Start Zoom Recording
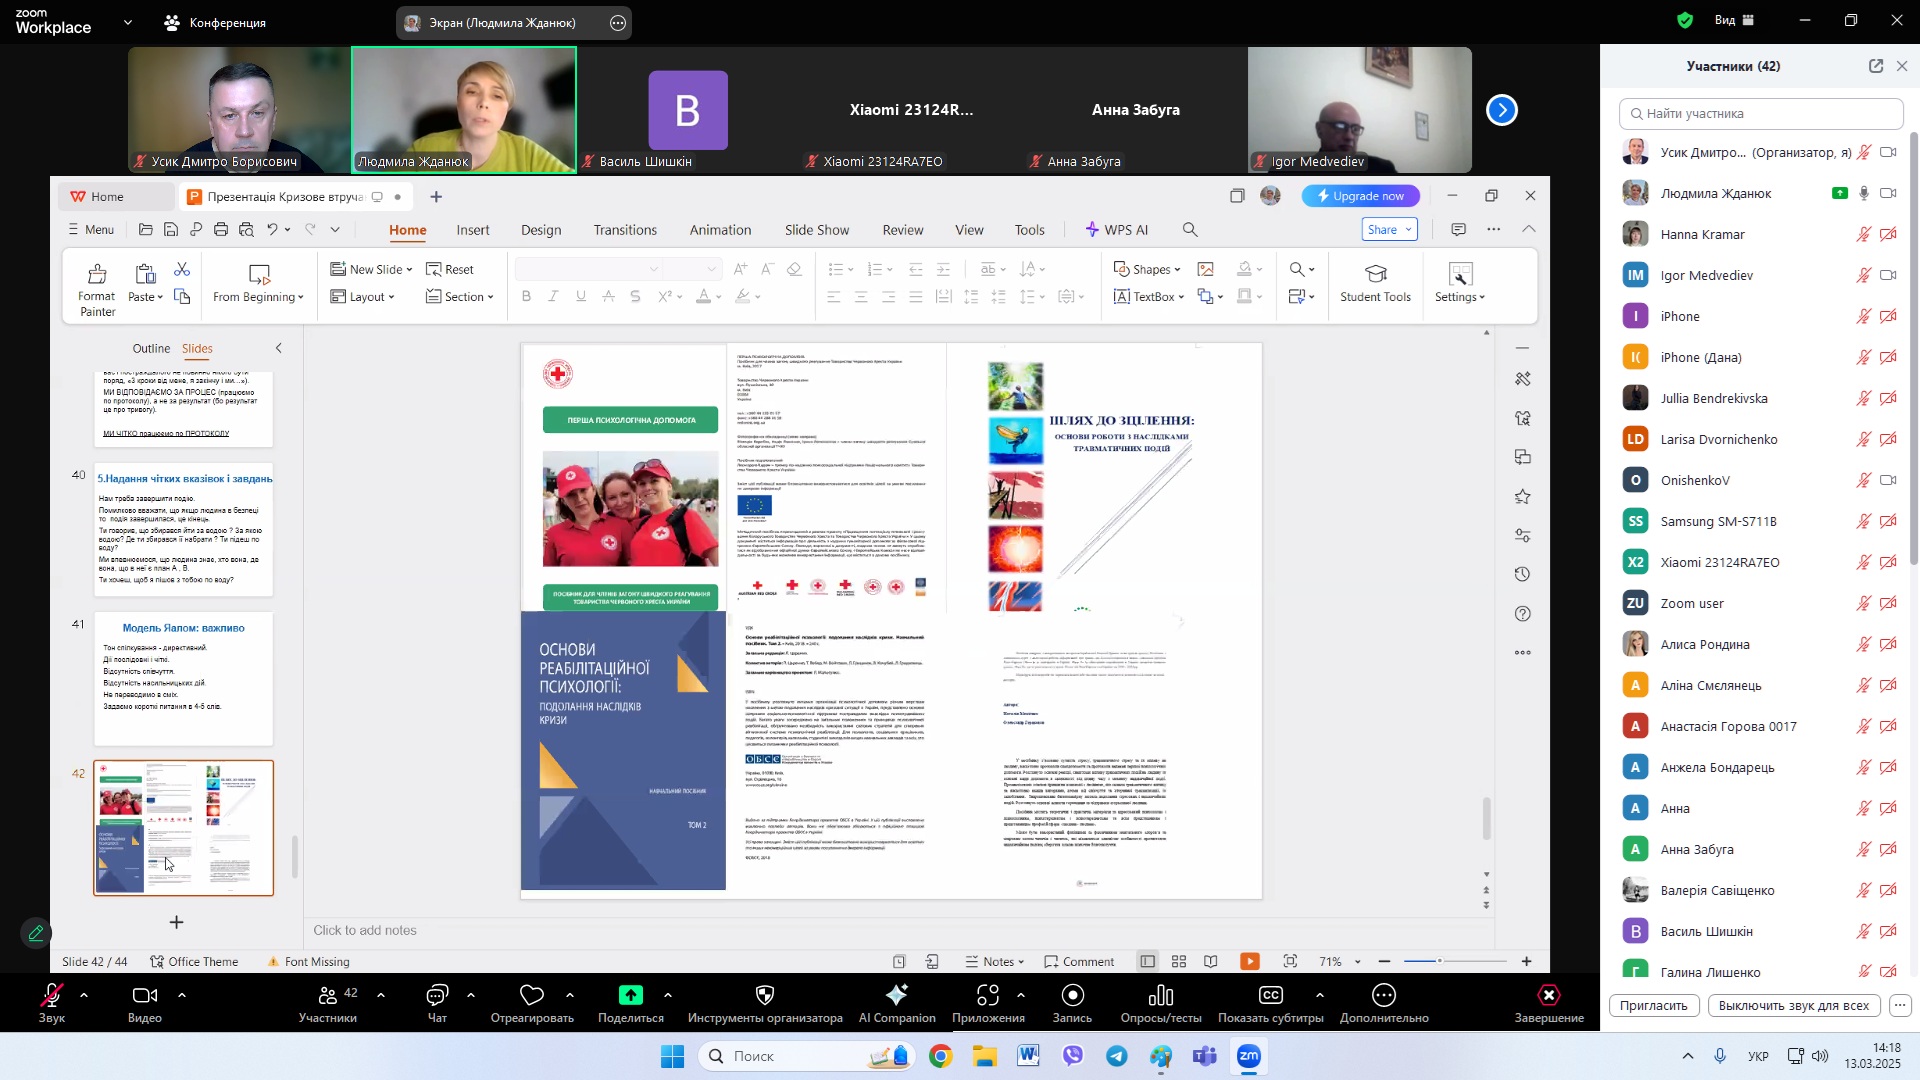This screenshot has height=1080, width=1920. [1072, 1004]
